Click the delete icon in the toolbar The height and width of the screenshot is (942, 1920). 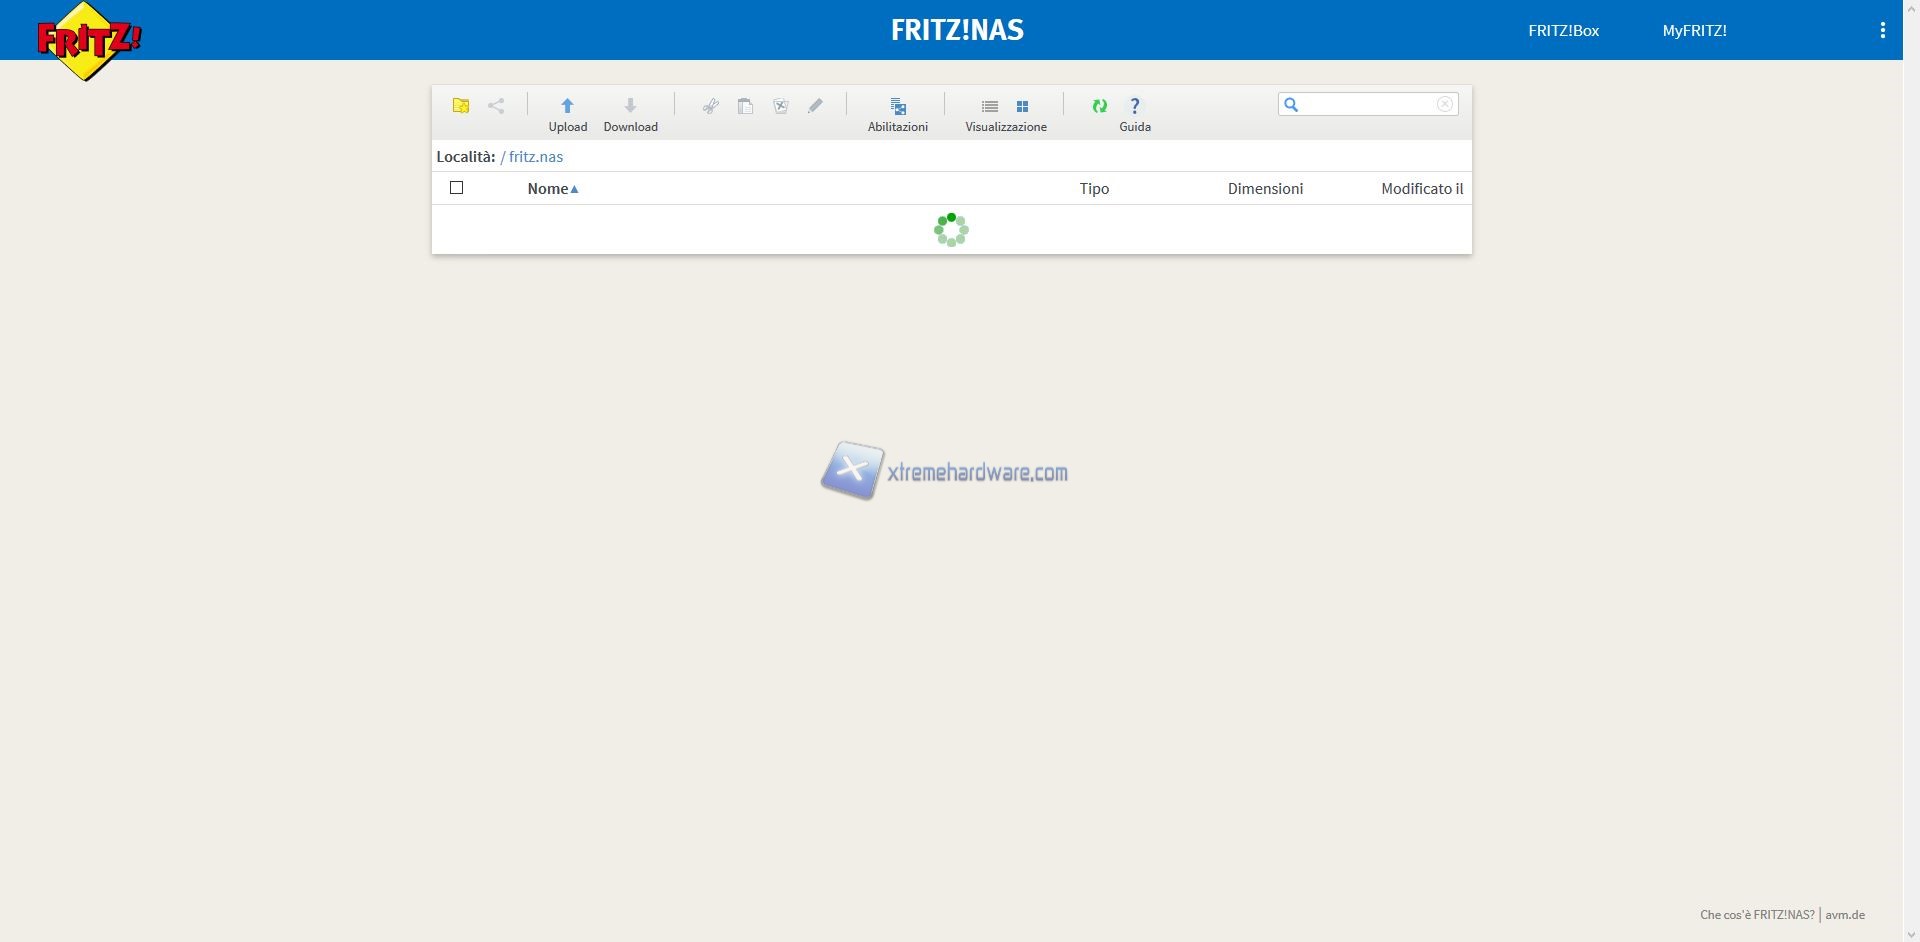pyautogui.click(x=781, y=106)
